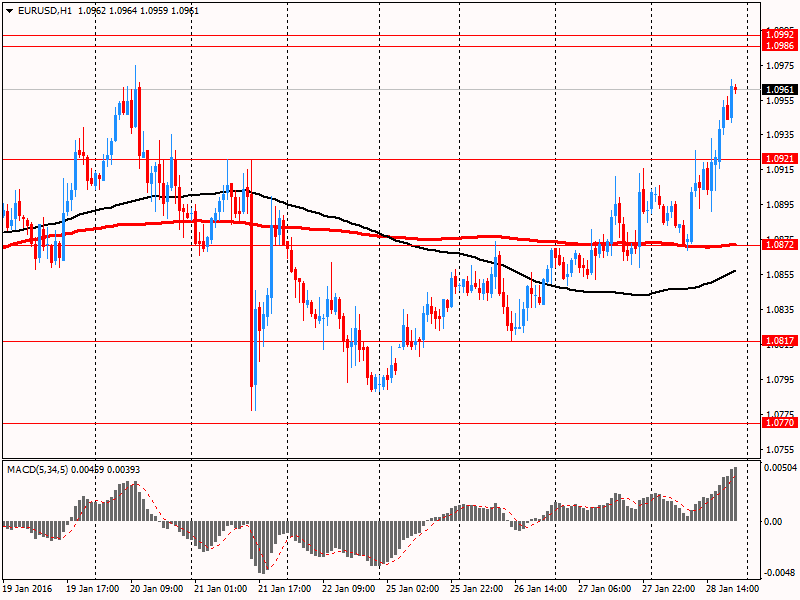Viewport: 800px width, 600px height.
Task: Click the 1.0895 price scale value
Action: 781,205
